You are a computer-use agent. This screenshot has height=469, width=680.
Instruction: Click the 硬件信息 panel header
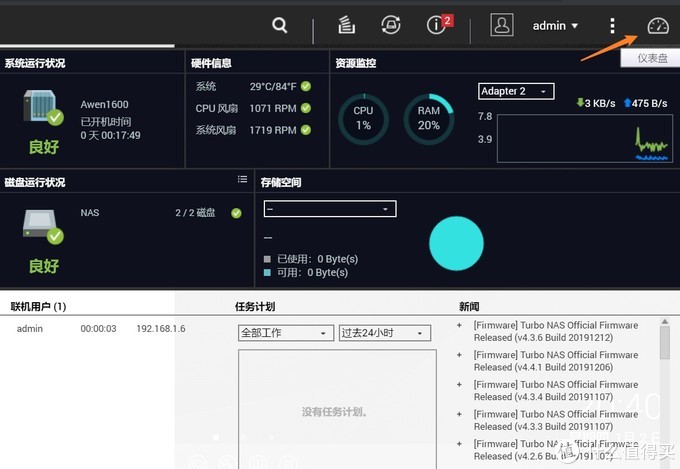click(211, 63)
